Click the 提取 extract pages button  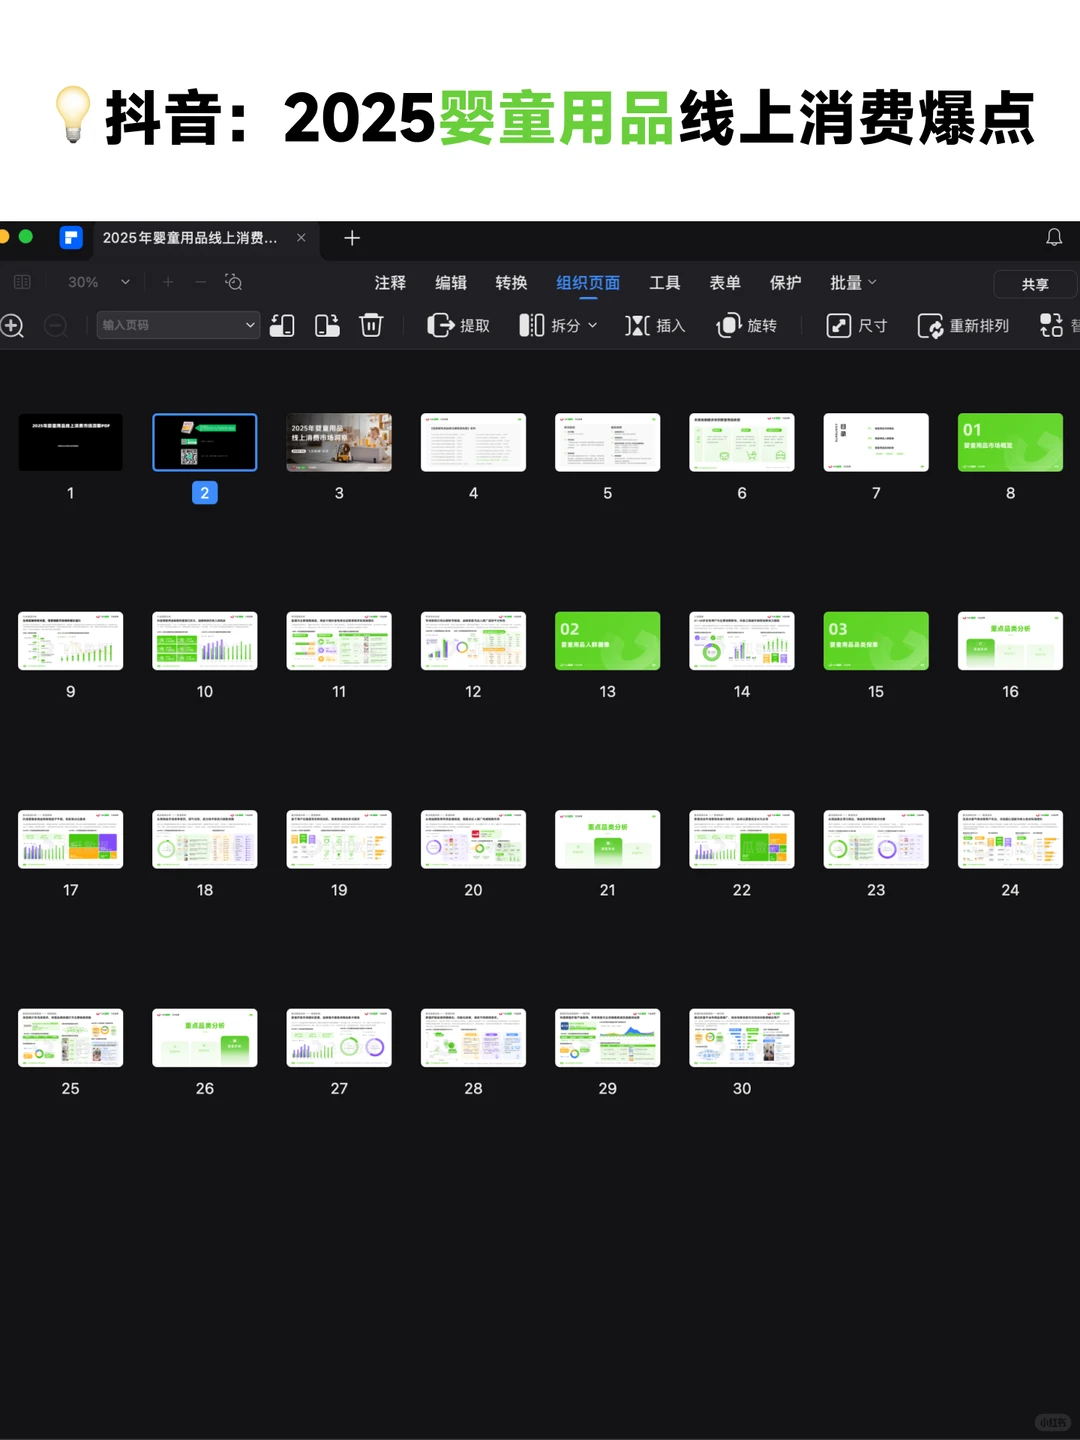(x=459, y=325)
